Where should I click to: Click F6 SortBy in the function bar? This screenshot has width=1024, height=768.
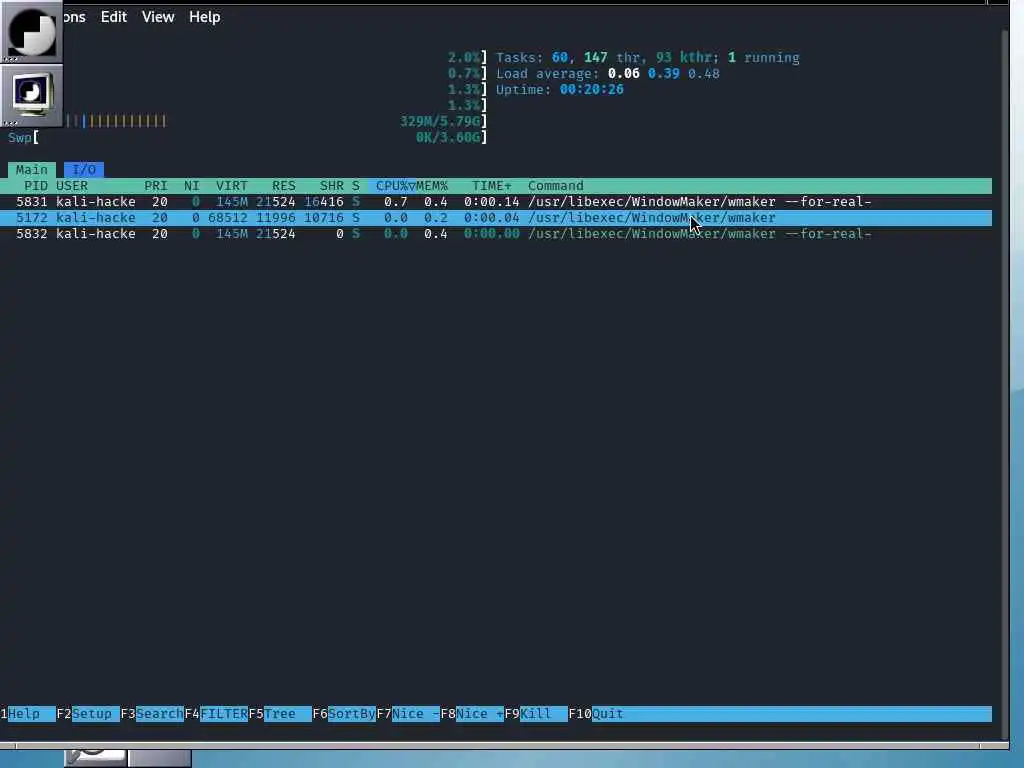tap(344, 714)
